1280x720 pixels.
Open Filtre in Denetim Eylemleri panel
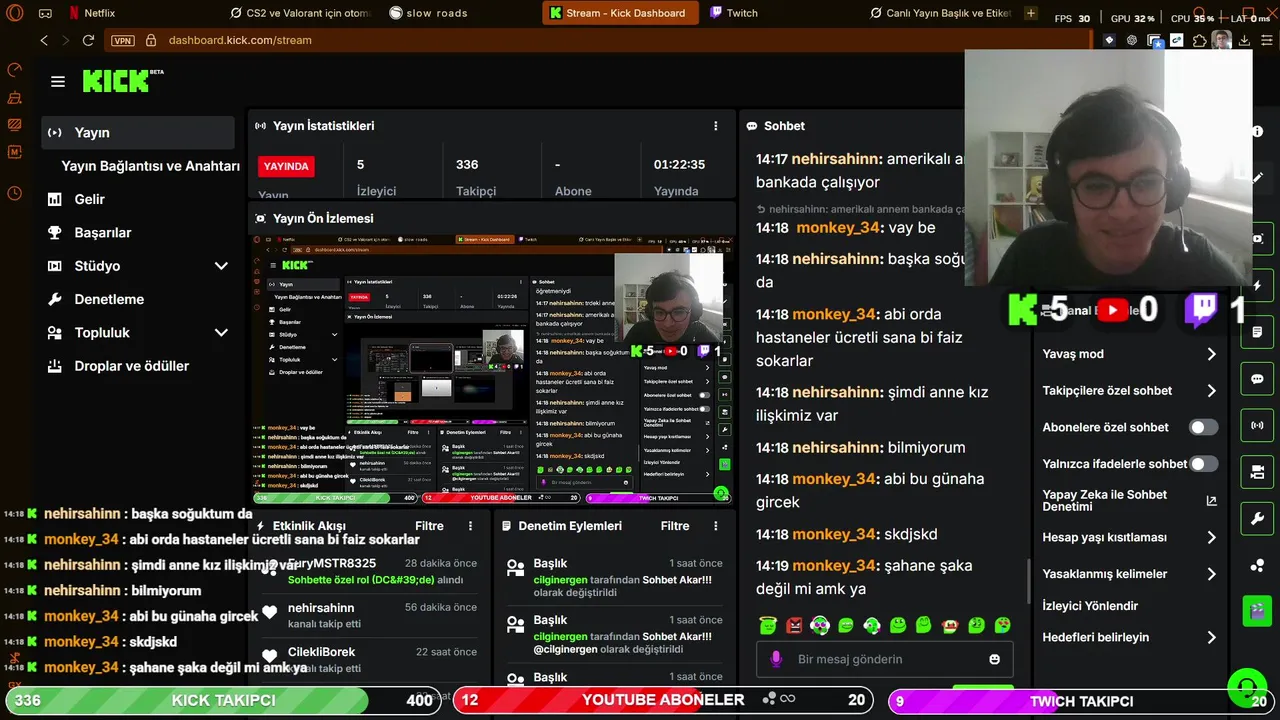(x=675, y=526)
